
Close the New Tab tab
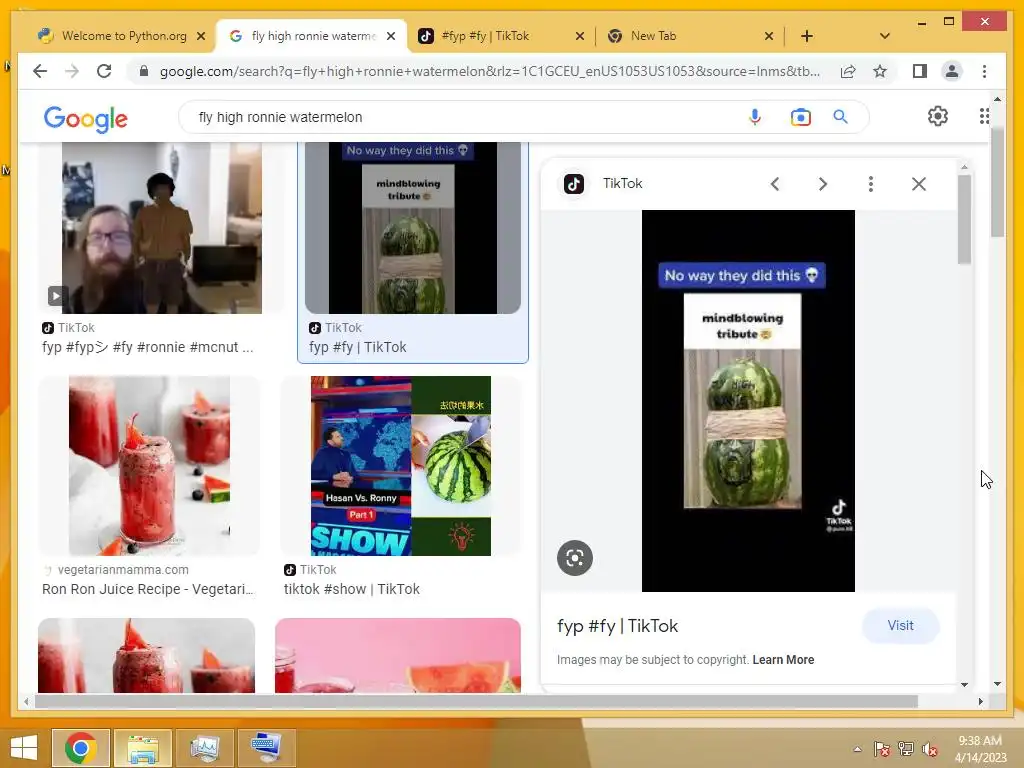[769, 36]
